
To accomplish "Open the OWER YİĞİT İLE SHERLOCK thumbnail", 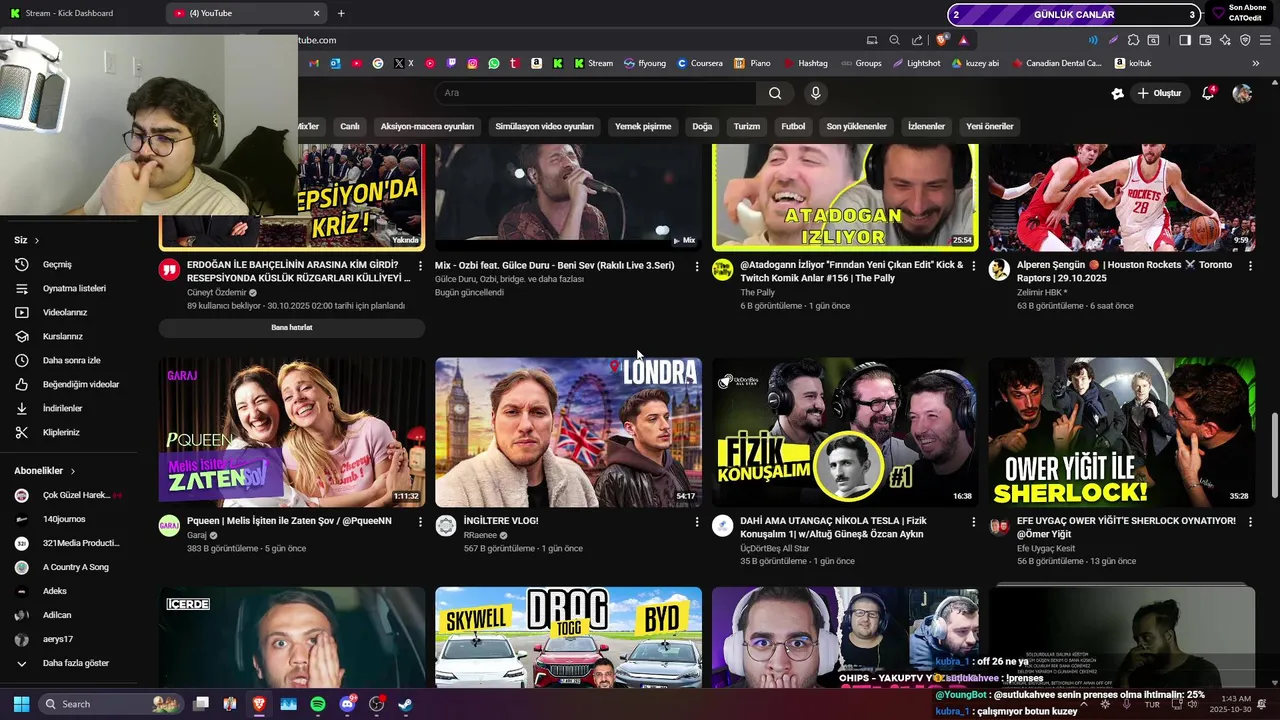I will 1122,432.
